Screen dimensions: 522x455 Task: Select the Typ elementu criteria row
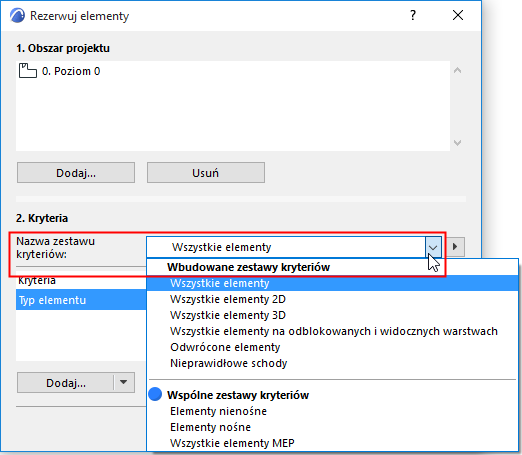coord(81,300)
